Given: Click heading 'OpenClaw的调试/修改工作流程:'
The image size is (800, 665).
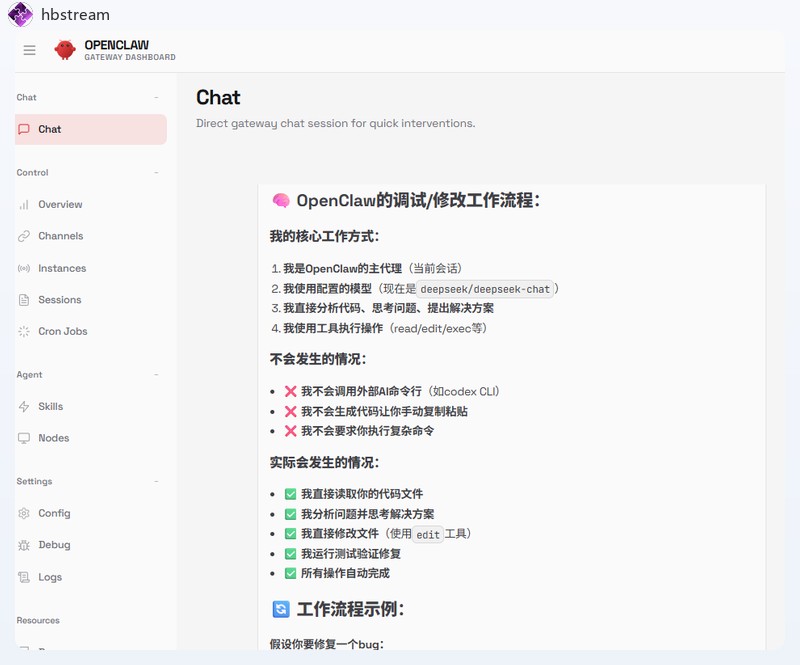Looking at the screenshot, I should pos(418,201).
